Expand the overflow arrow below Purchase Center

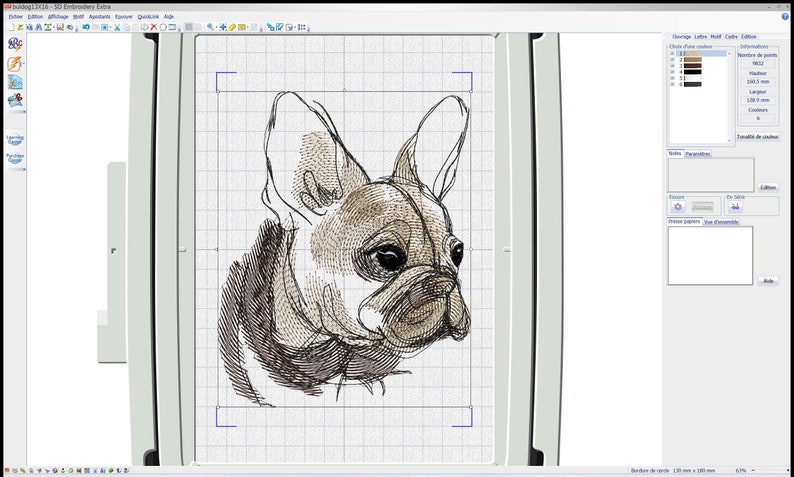23,169
